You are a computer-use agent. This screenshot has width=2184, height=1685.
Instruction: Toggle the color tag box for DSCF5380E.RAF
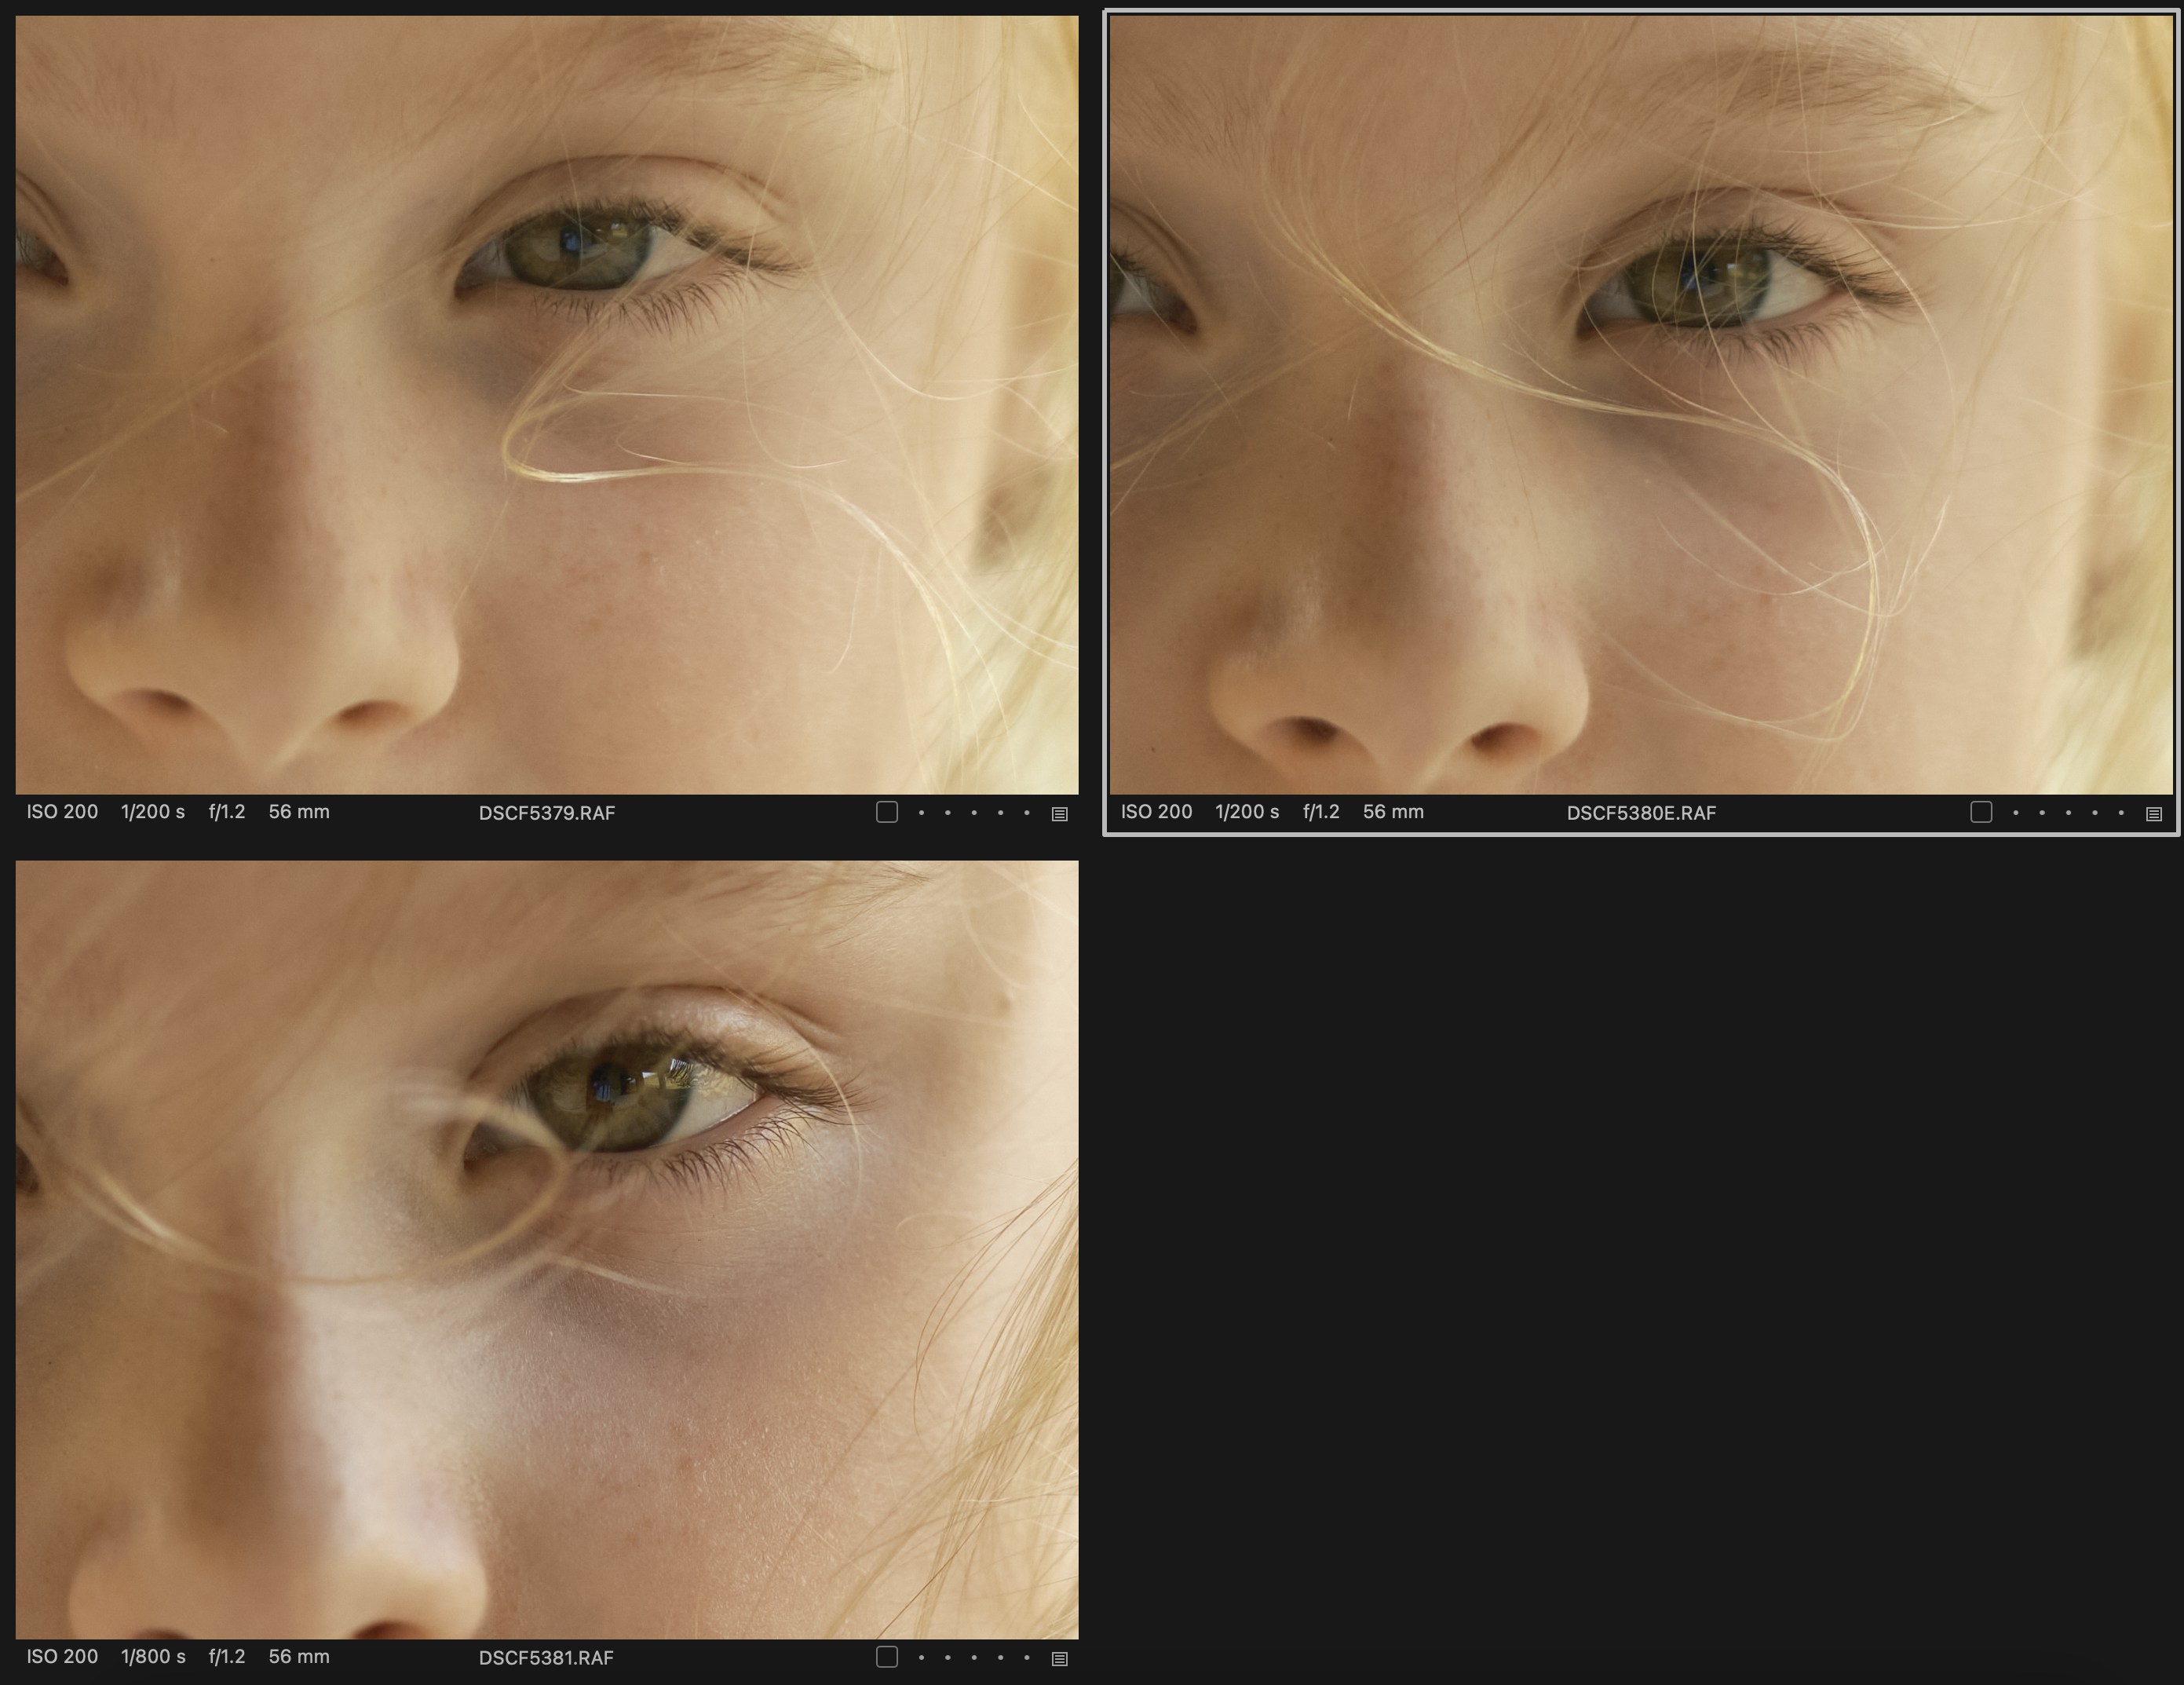[x=1981, y=812]
